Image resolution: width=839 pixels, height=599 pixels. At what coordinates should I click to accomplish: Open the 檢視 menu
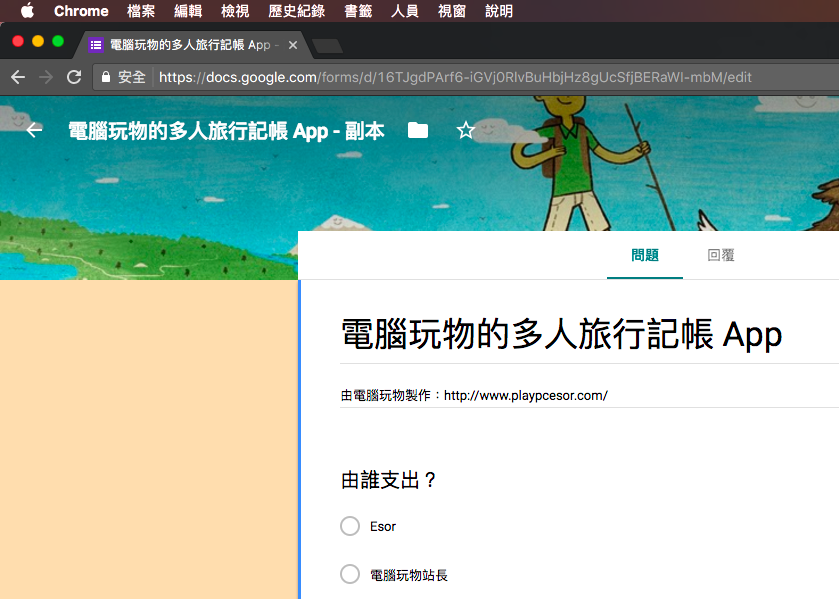pos(235,11)
